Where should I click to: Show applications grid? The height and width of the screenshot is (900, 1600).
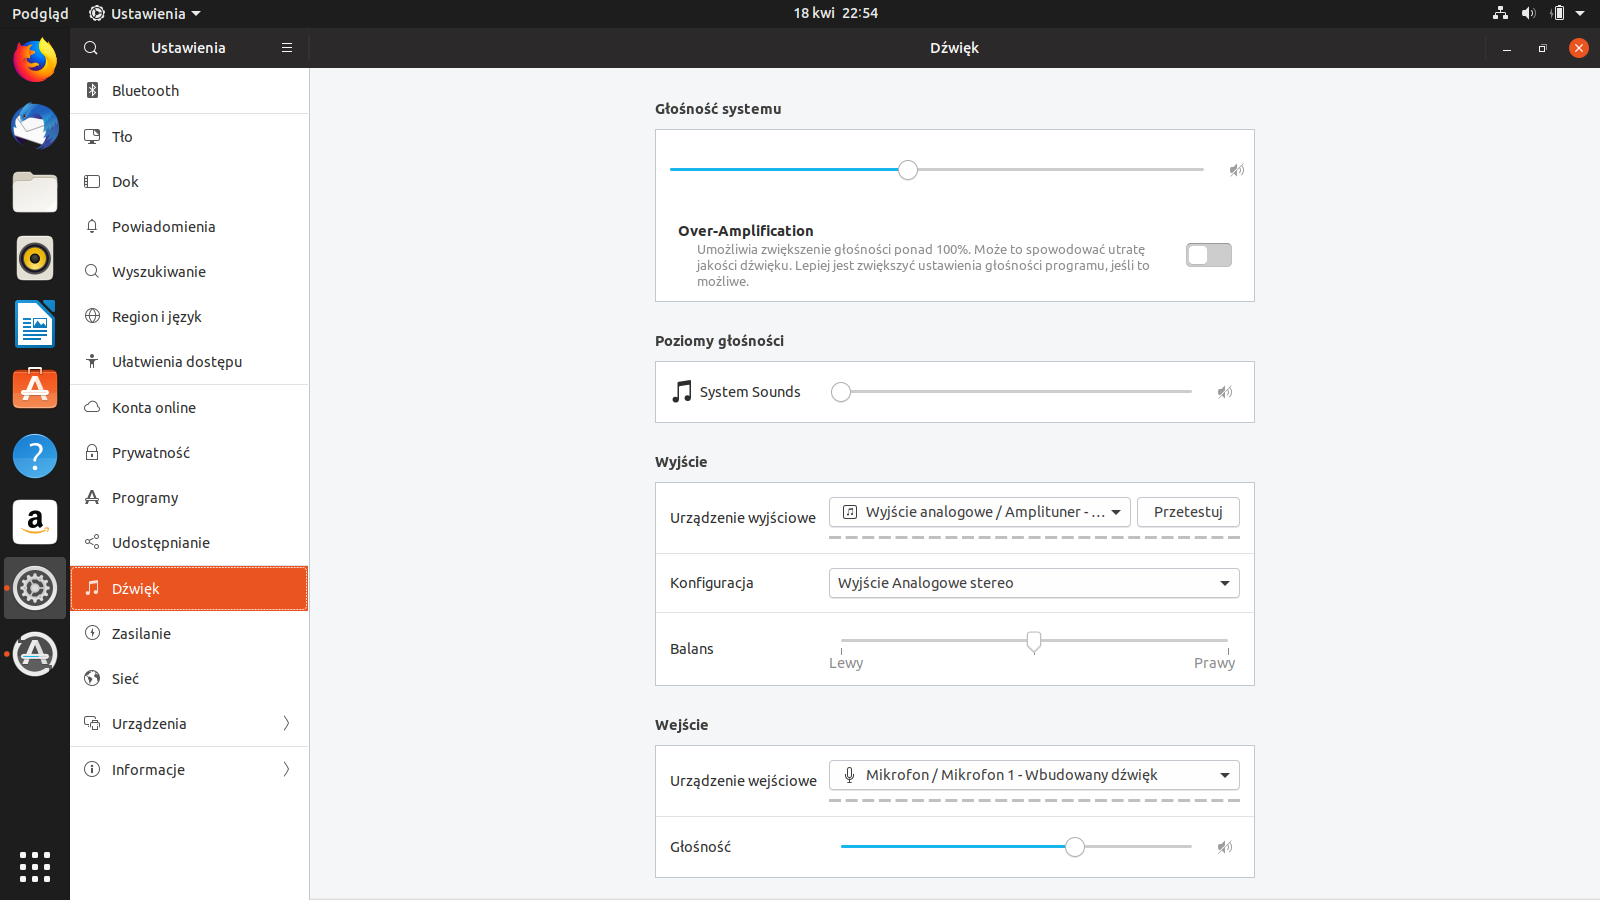(35, 866)
